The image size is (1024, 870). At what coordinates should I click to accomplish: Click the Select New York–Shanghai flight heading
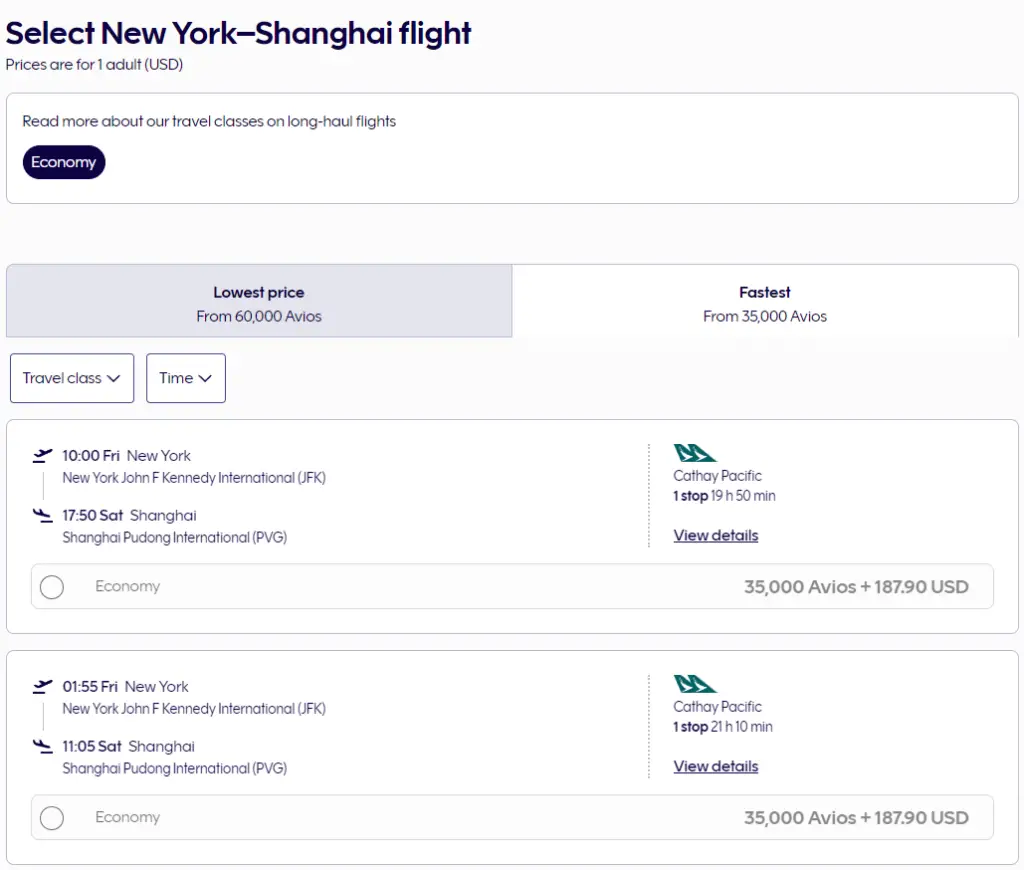[239, 33]
